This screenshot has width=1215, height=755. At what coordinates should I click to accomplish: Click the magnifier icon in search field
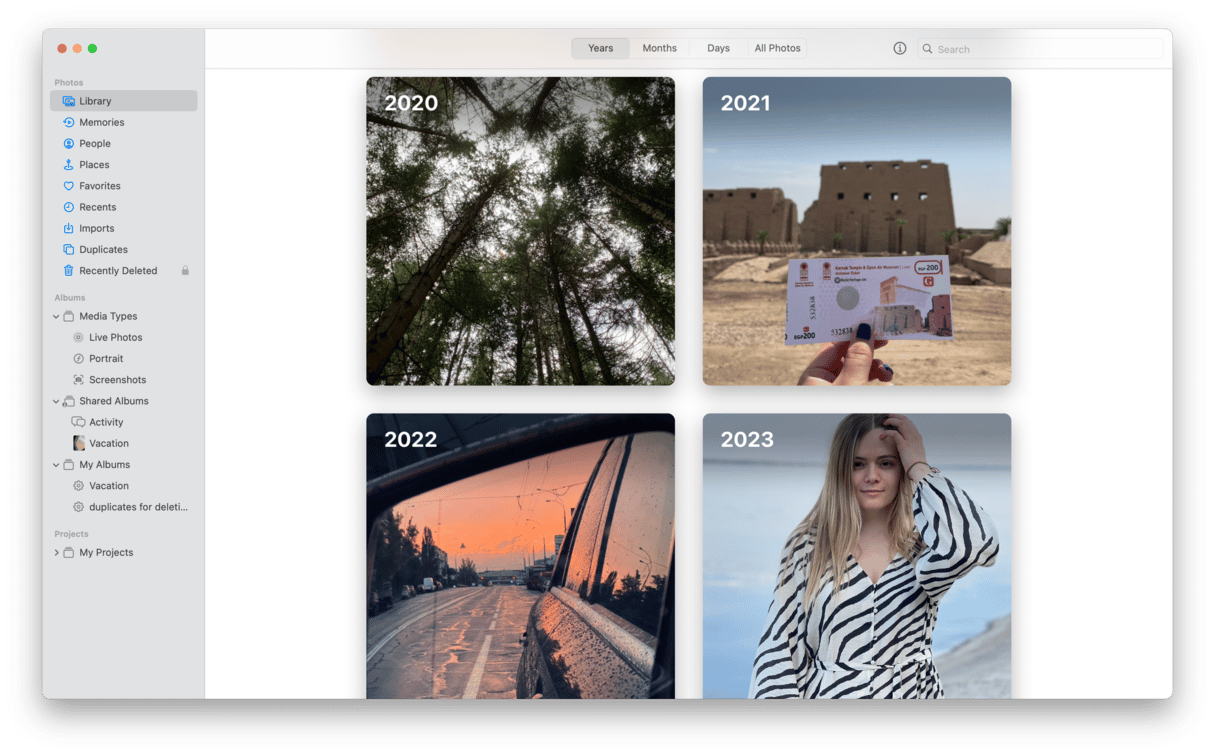click(x=928, y=48)
